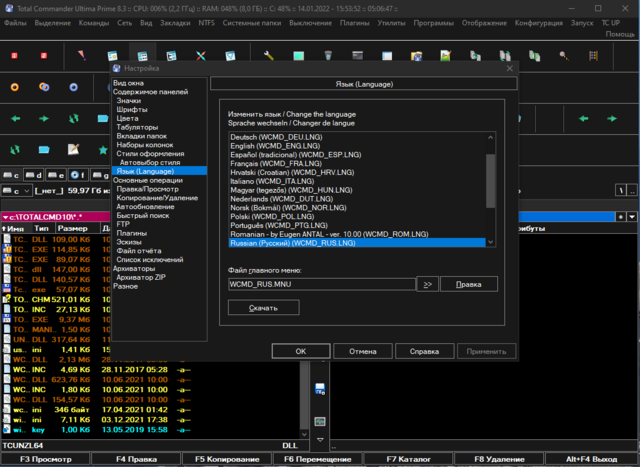
Task: Click the orange ring toolbar icon
Action: click(15, 87)
